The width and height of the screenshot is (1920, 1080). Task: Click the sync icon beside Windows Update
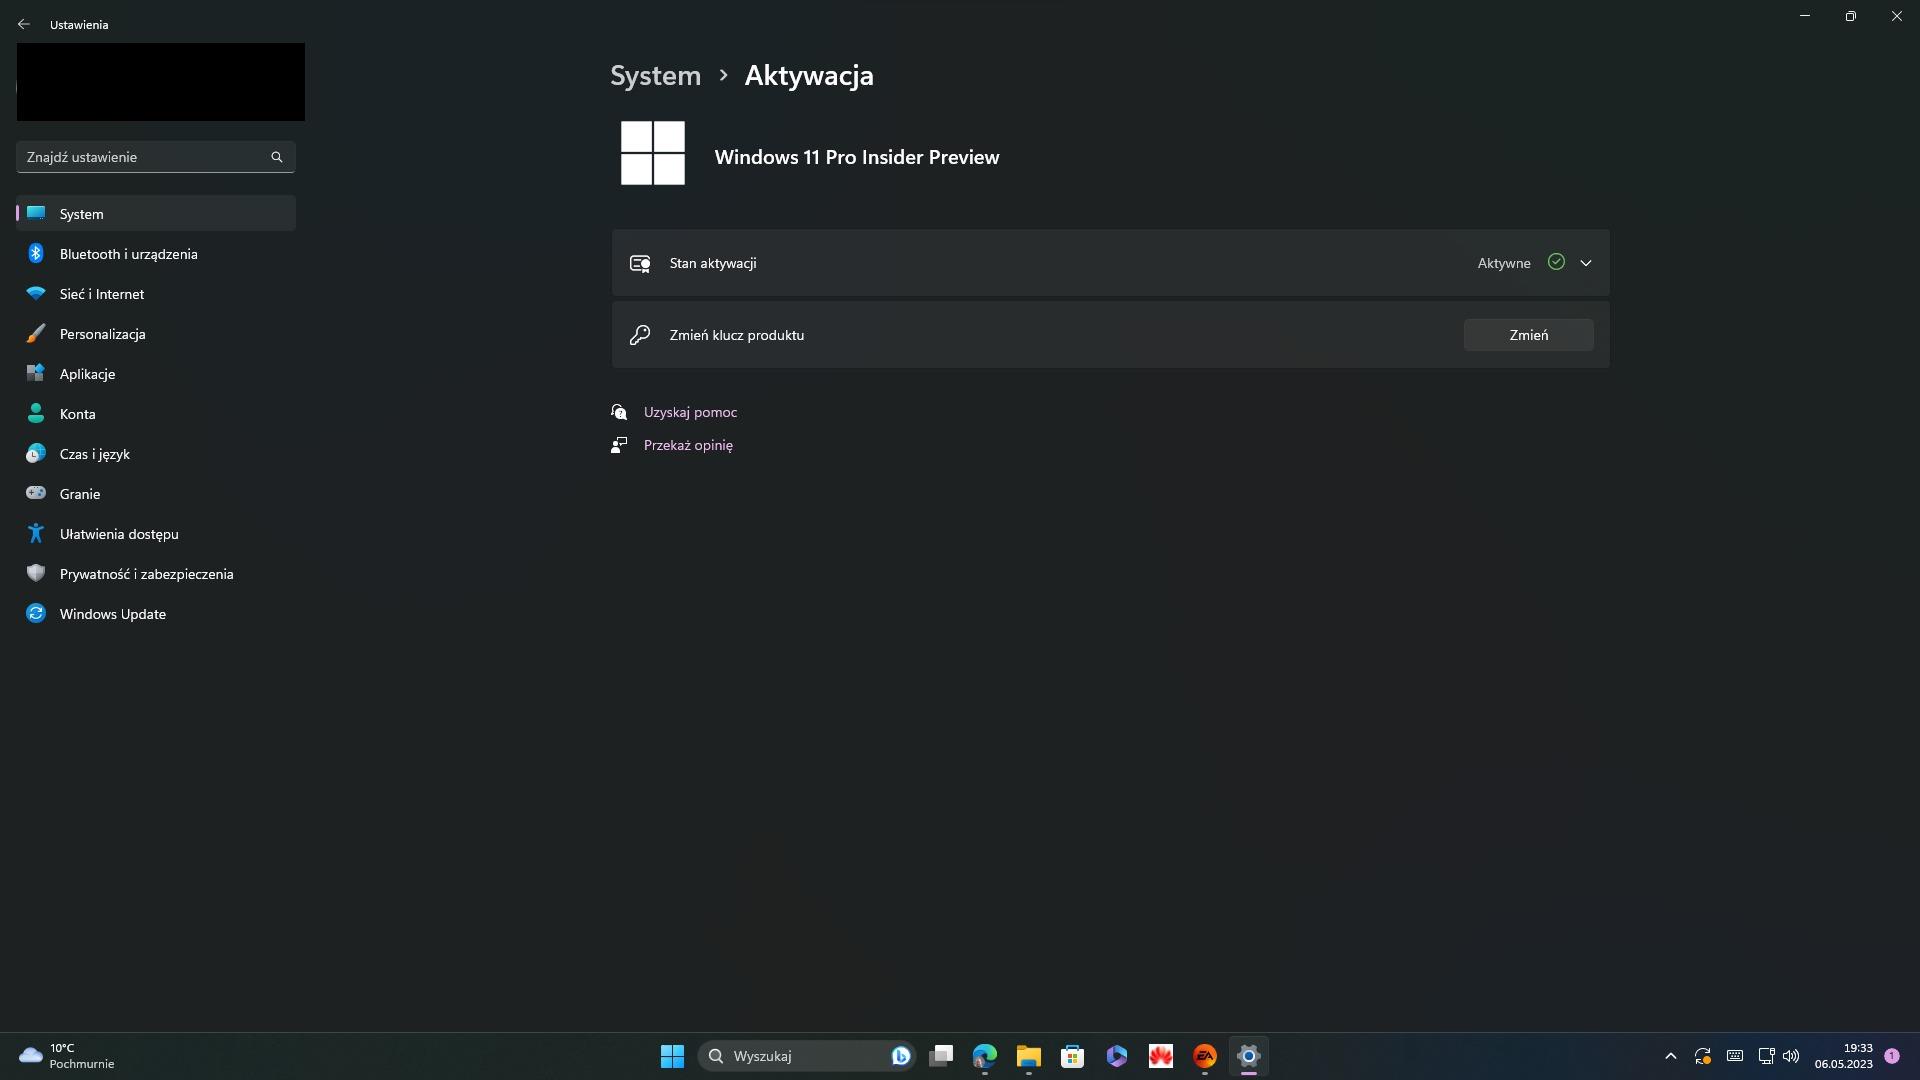pos(36,613)
